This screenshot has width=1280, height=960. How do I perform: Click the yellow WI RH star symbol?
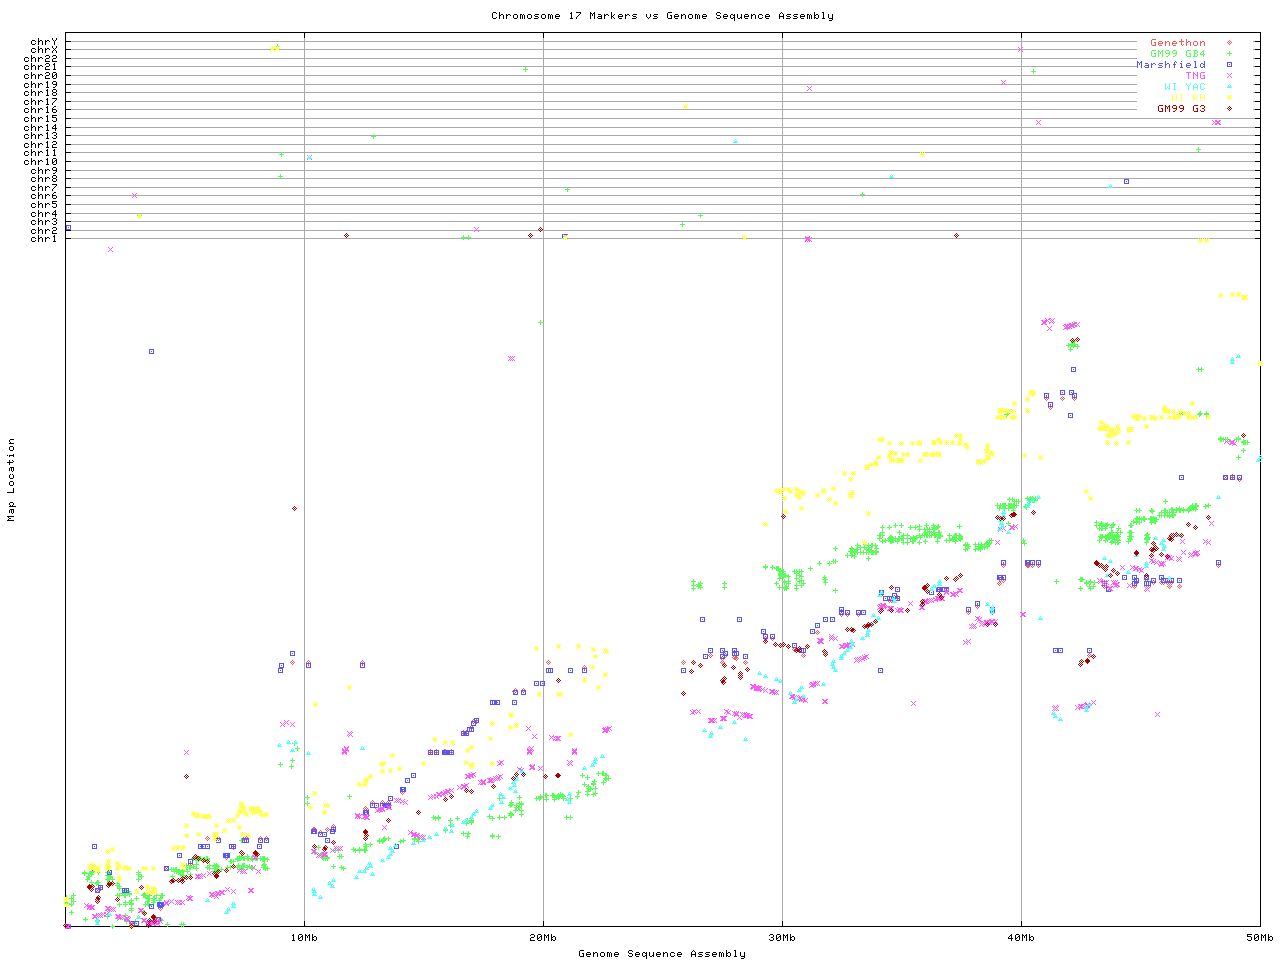click(1229, 98)
